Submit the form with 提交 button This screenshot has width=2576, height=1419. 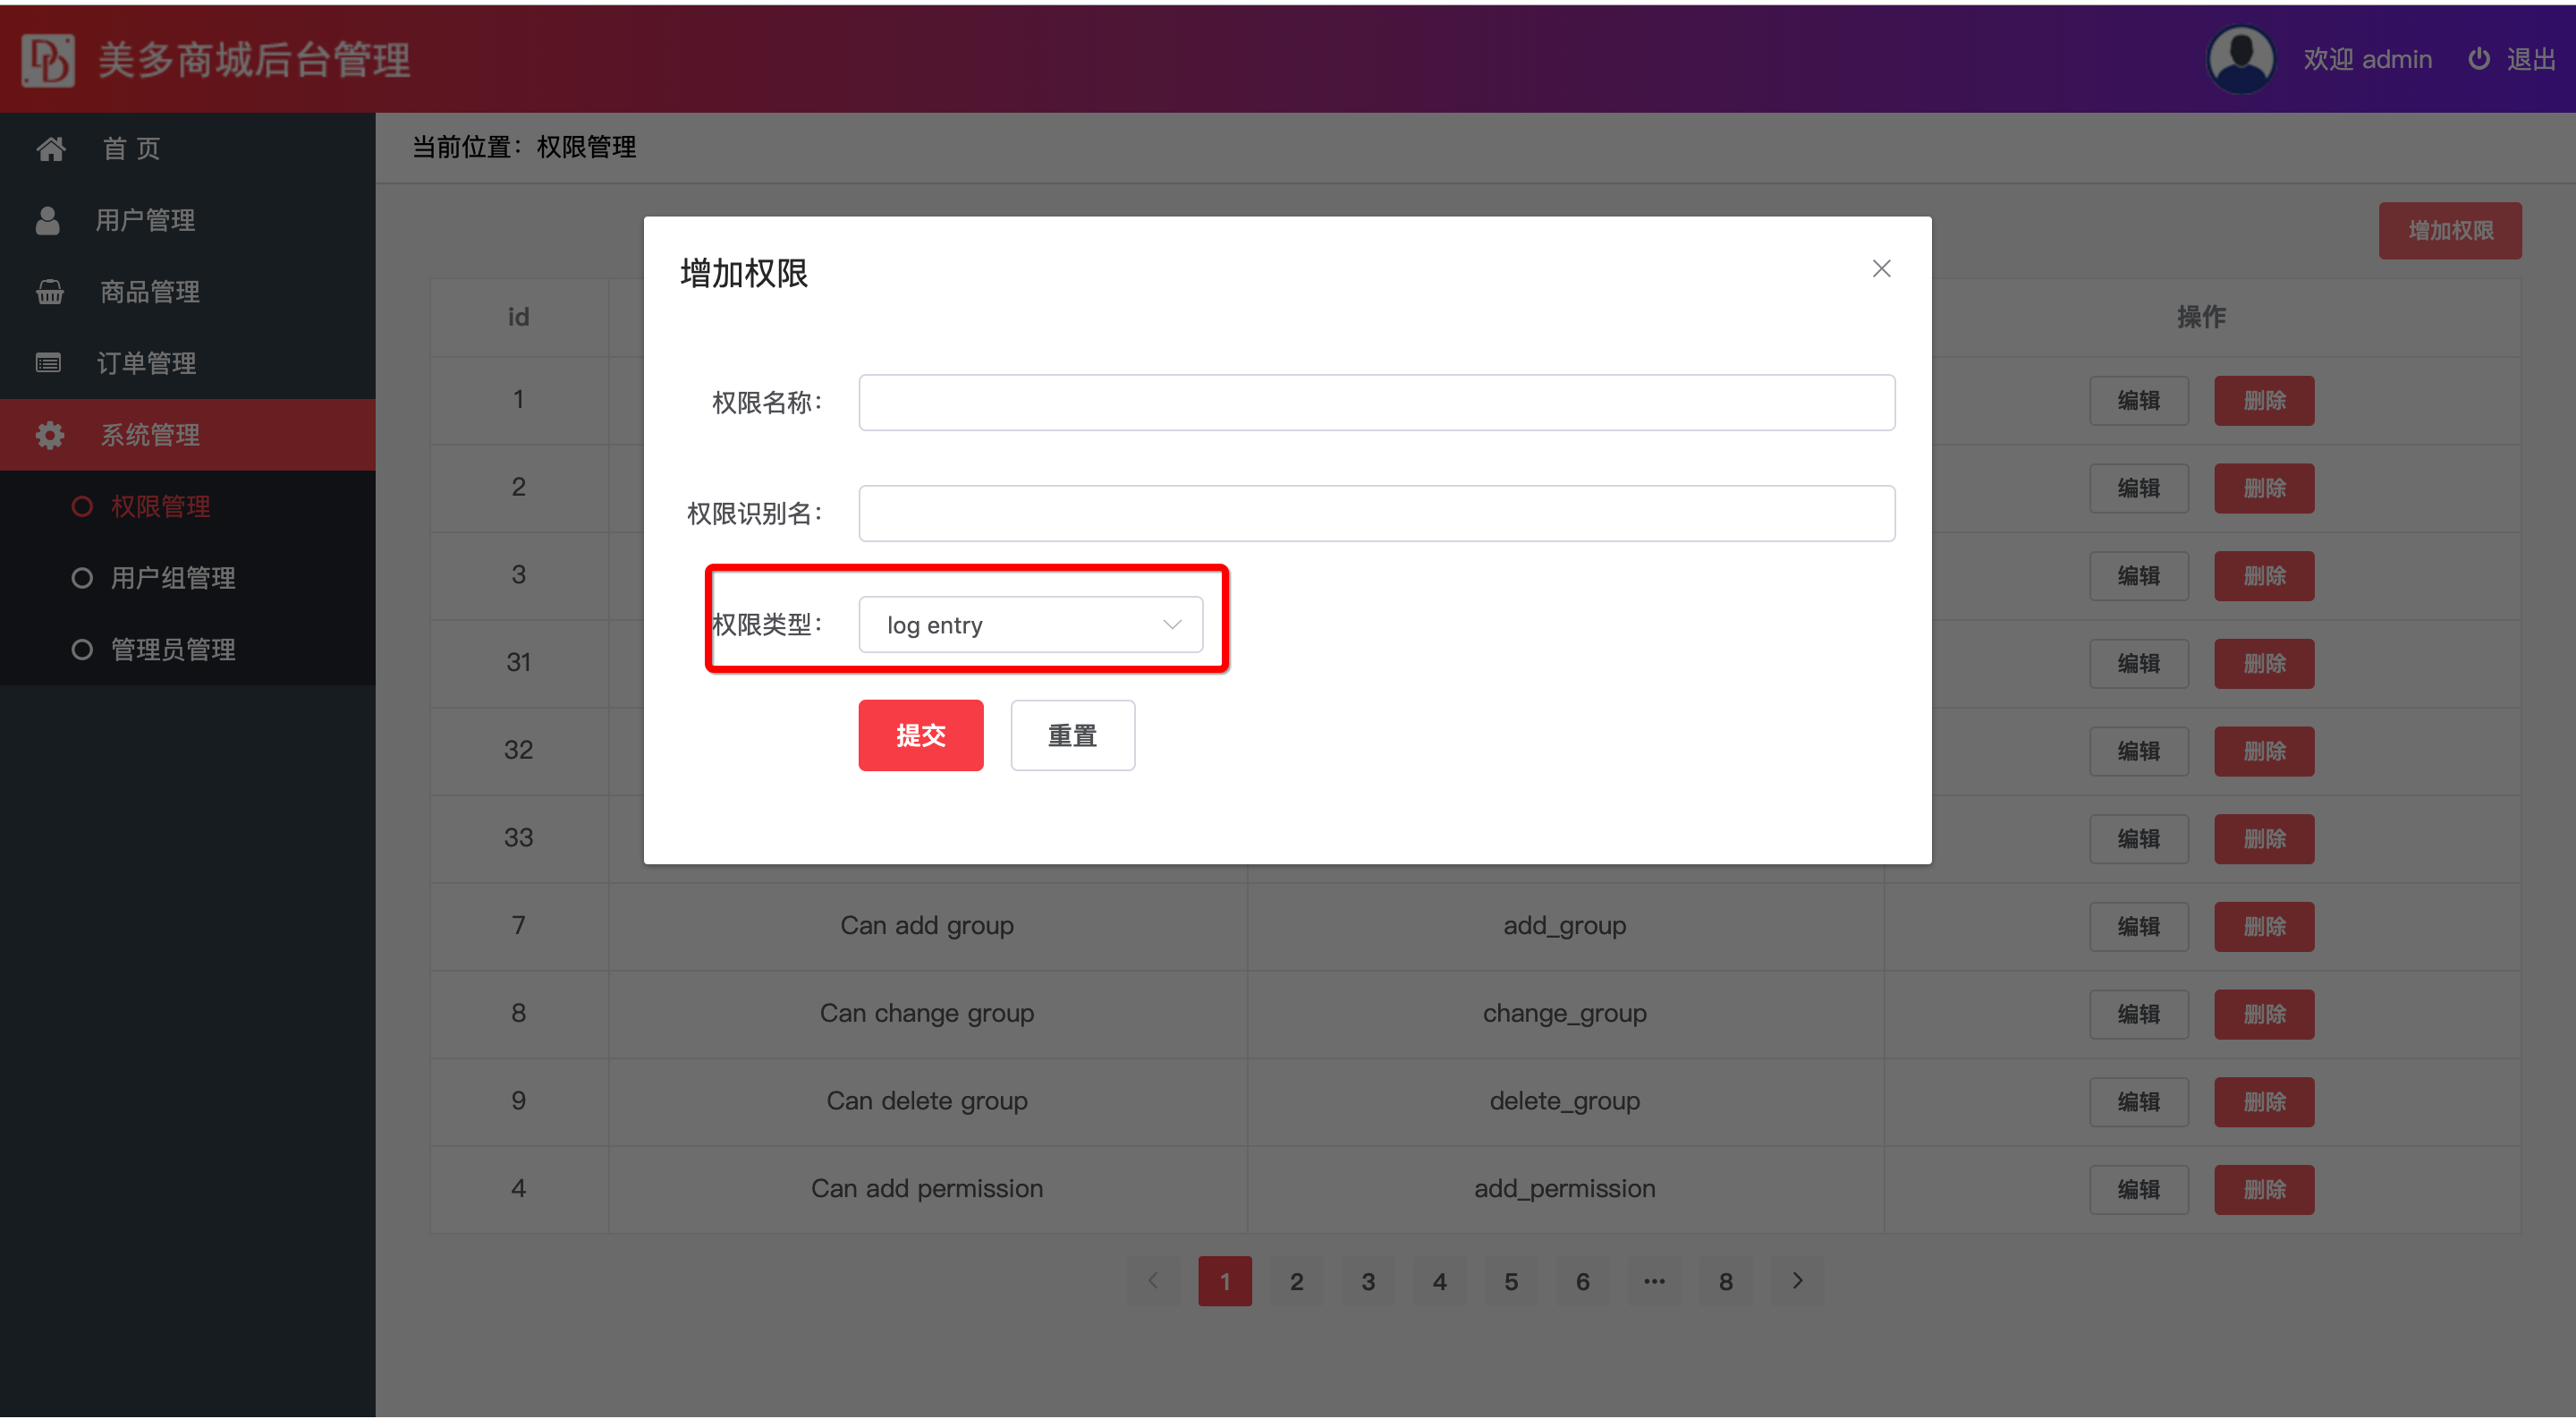coord(920,735)
